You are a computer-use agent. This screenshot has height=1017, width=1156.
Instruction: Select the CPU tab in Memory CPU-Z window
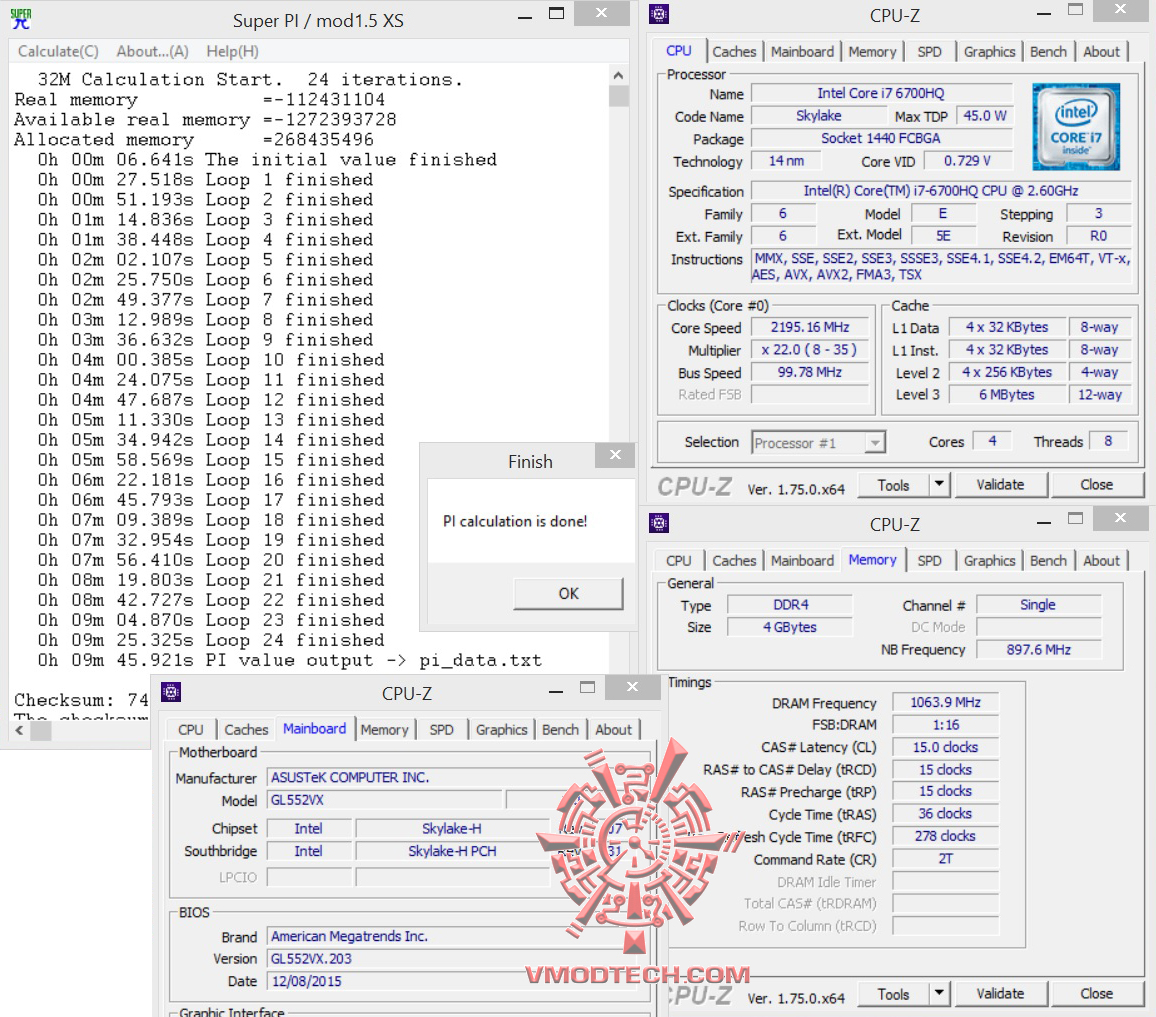[678, 560]
